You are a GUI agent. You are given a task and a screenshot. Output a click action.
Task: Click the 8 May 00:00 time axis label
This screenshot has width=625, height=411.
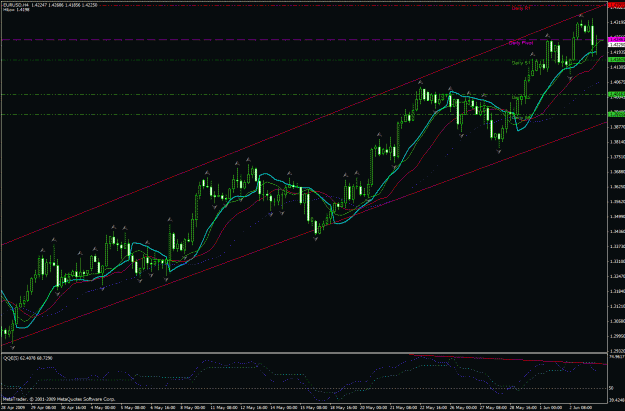193,408
